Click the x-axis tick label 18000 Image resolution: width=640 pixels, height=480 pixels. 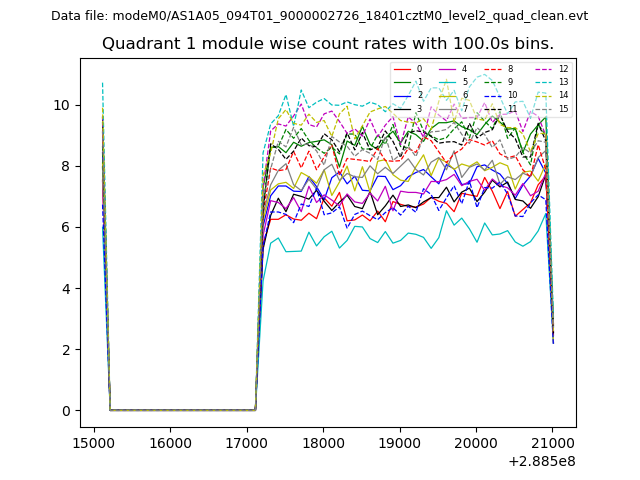click(323, 444)
